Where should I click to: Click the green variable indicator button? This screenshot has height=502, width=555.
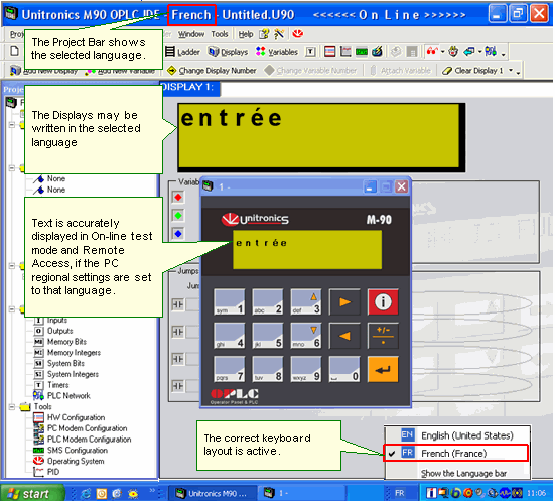point(178,216)
